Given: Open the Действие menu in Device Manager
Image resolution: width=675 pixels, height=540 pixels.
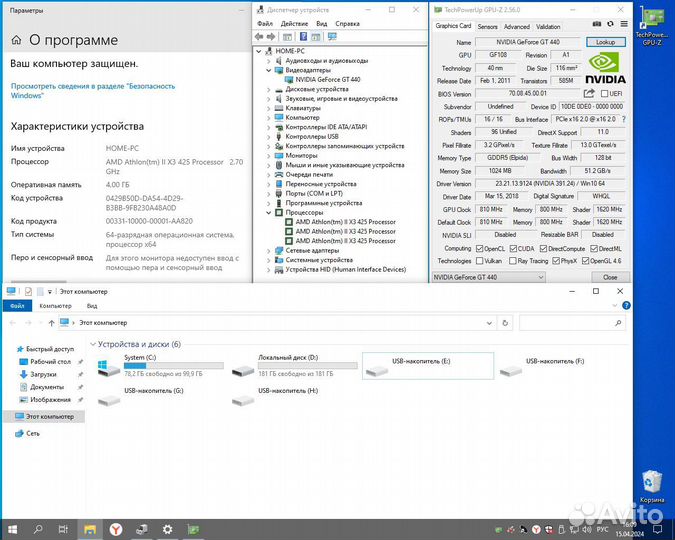Looking at the screenshot, I should pos(294,22).
